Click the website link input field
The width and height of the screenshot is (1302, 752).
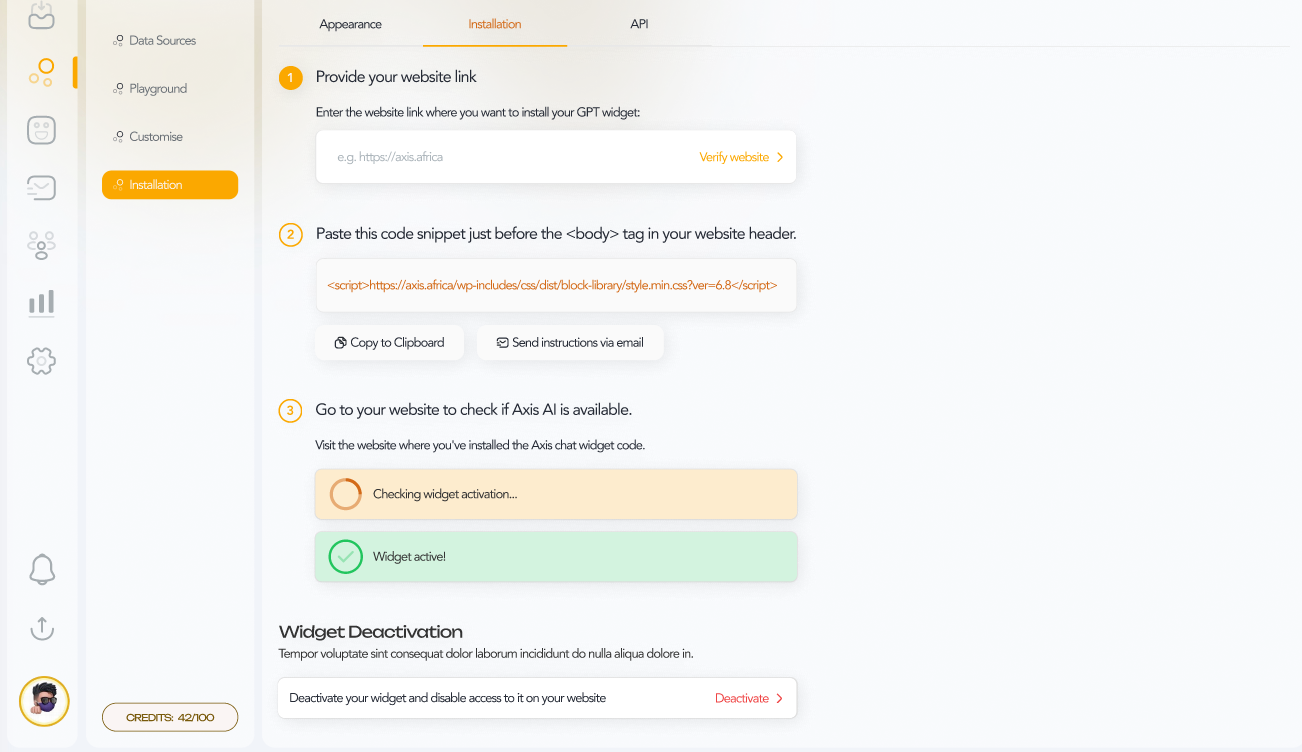tap(500, 157)
